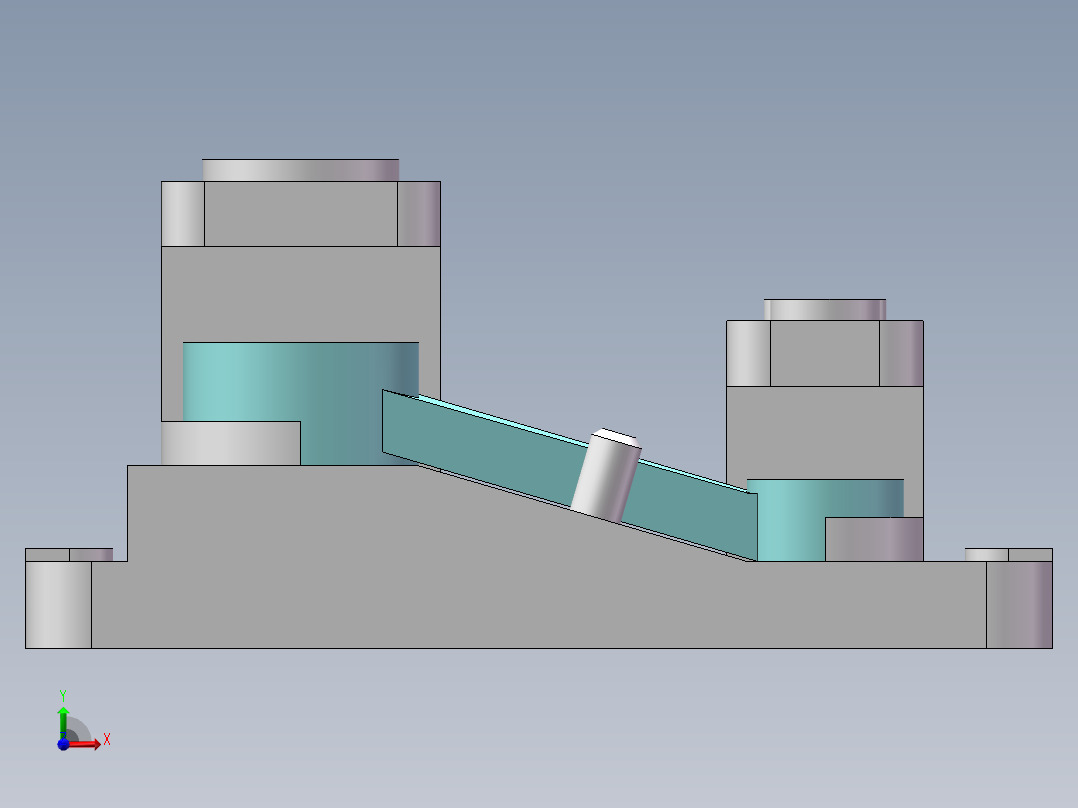The width and height of the screenshot is (1078, 808).
Task: Select the tilted white cylindrical pin
Action: 606,476
